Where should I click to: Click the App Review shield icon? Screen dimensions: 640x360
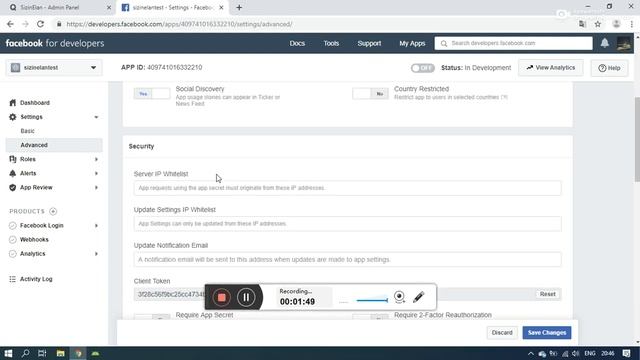coord(13,187)
